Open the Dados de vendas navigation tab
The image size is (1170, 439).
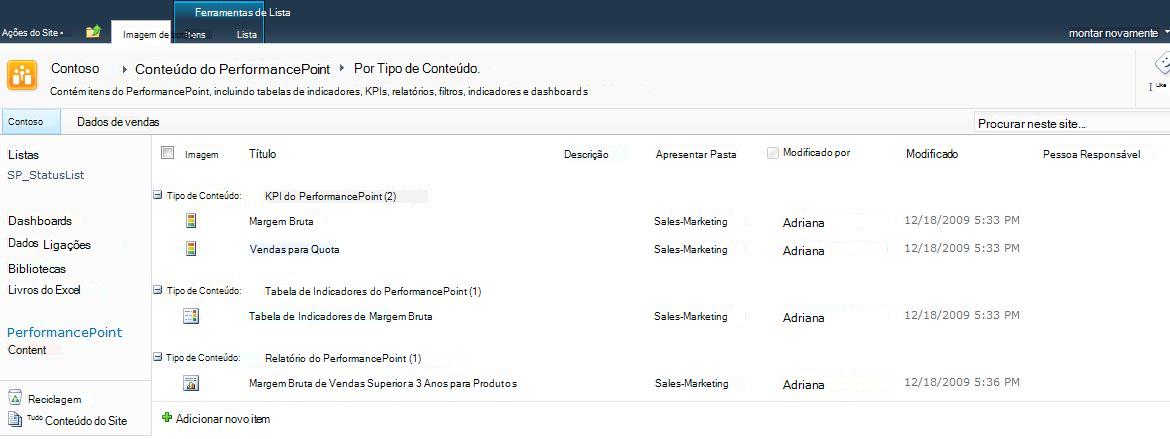point(118,122)
